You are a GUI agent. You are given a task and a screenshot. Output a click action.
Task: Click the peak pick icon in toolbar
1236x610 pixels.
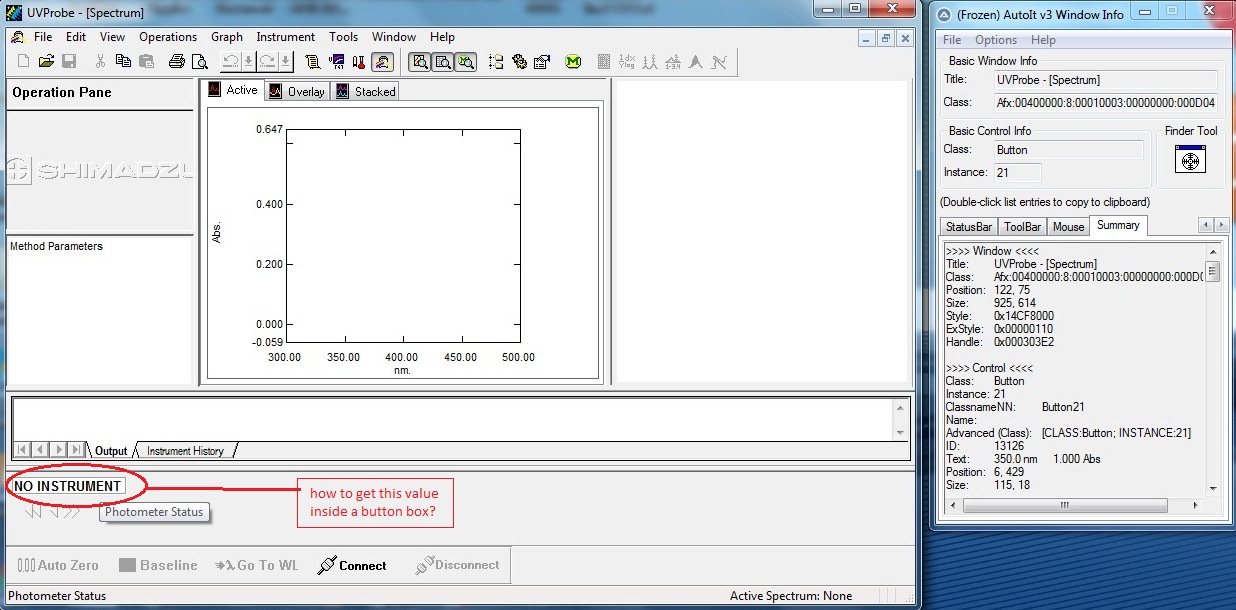(x=650, y=62)
